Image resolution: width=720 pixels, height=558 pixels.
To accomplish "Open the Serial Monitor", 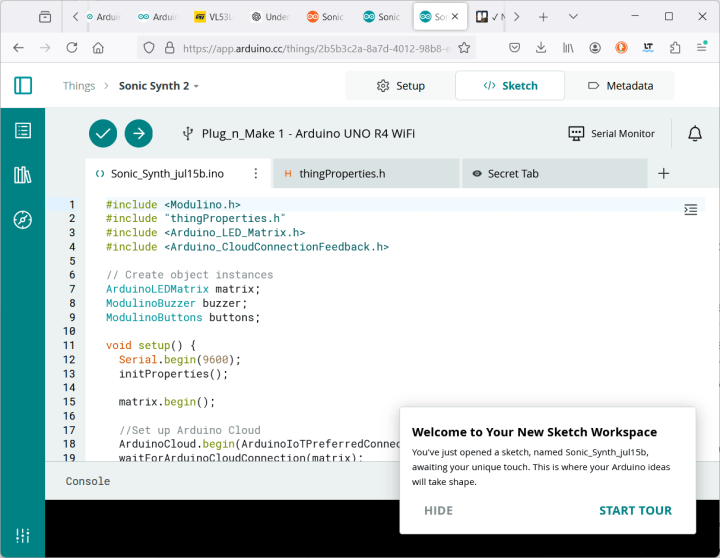I will pyautogui.click(x=611, y=133).
